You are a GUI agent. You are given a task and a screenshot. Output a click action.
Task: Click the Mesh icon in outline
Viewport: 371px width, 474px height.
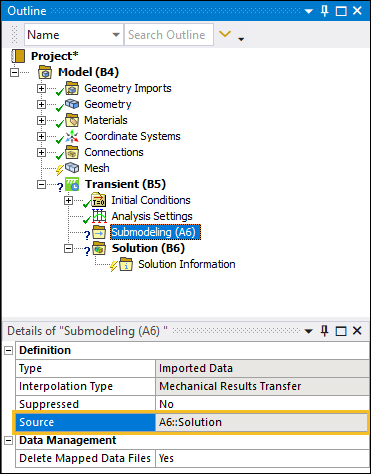(x=72, y=168)
